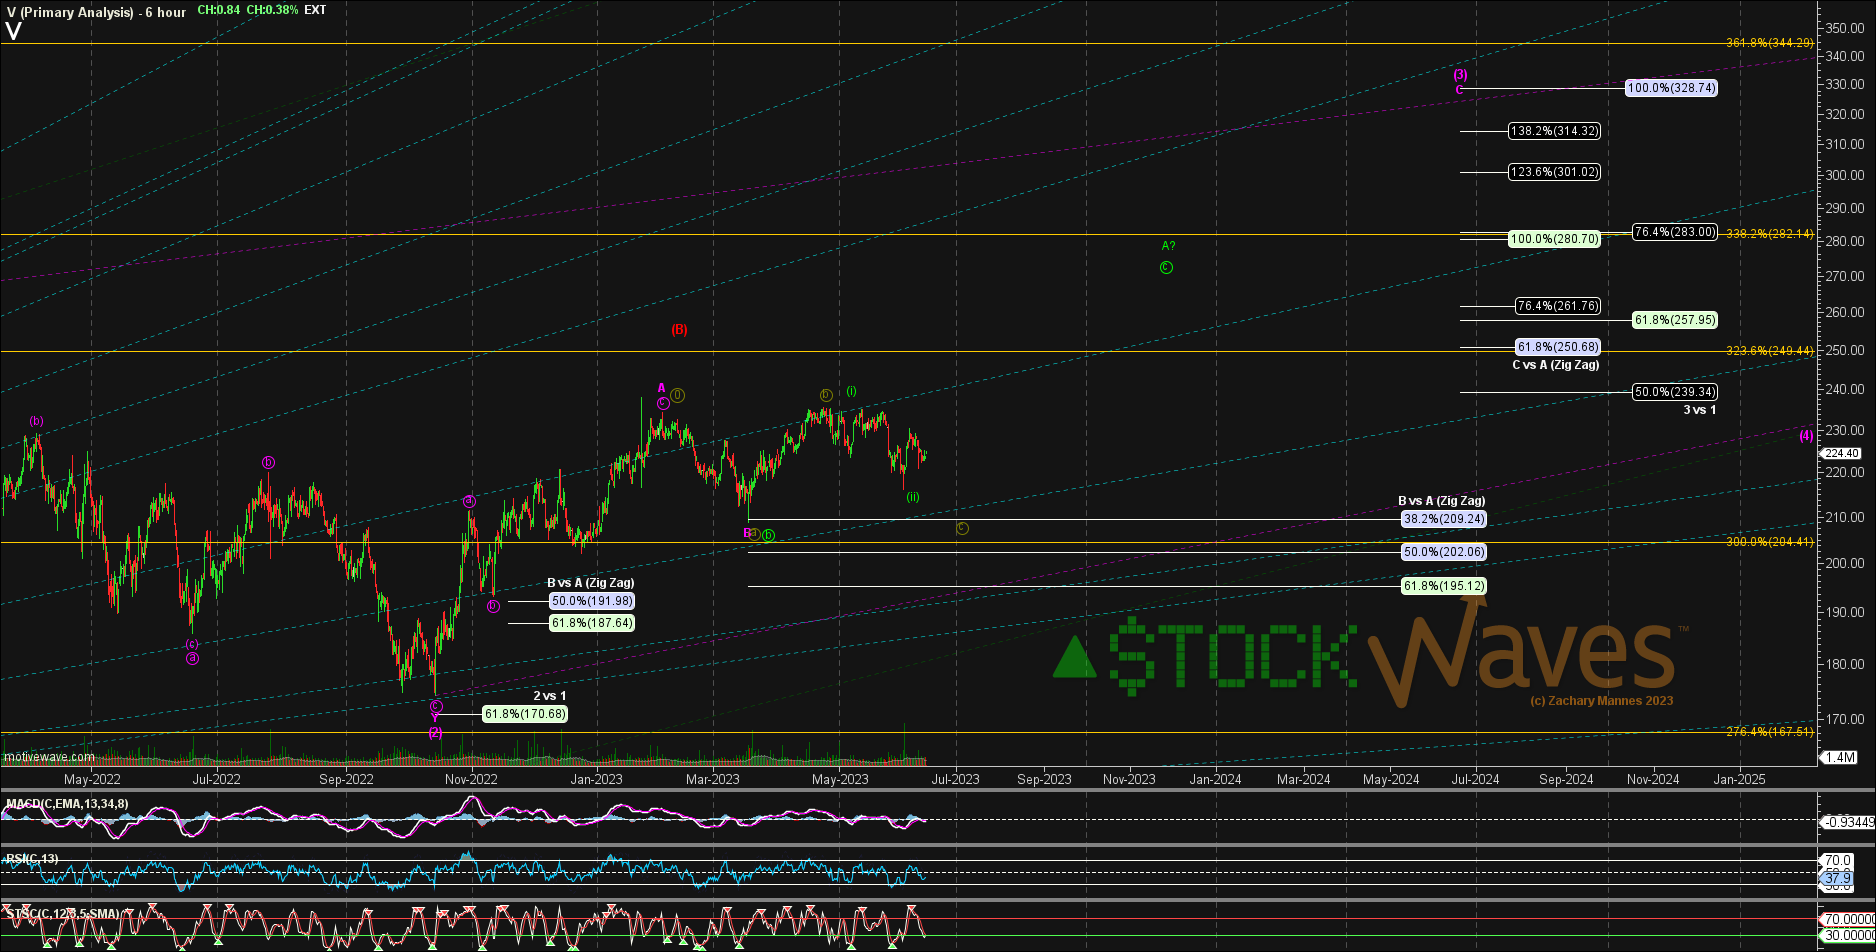Click the 50.0%(239.34) Fibonacci label
1876x952 pixels.
click(x=1674, y=392)
